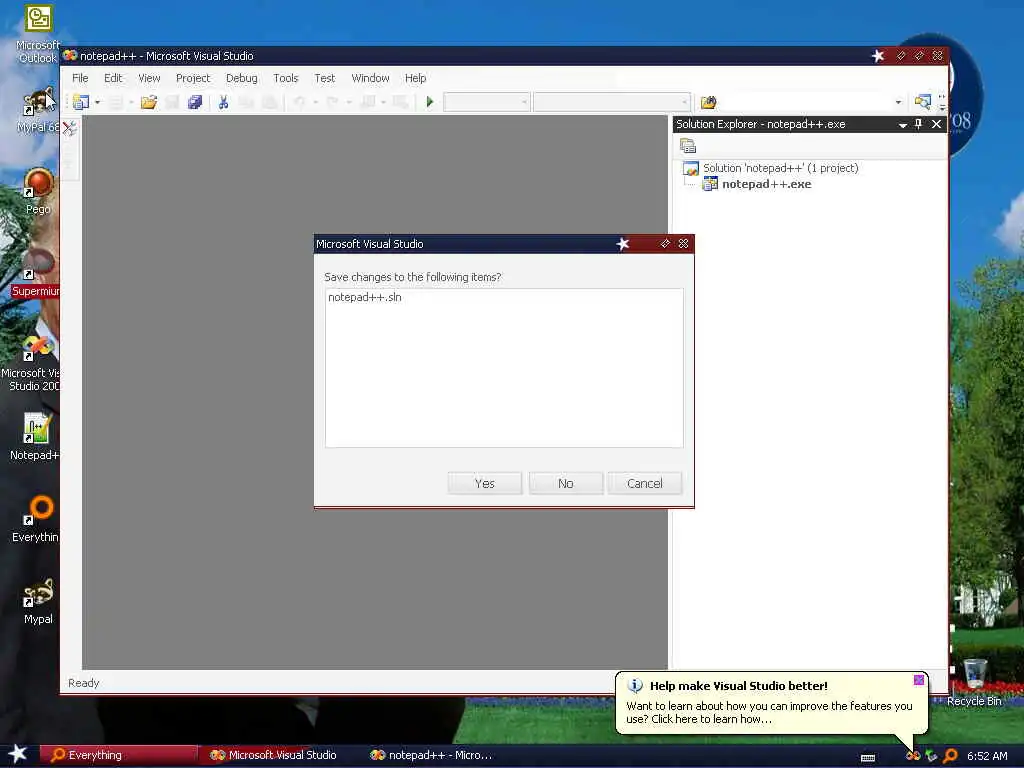Open the View menu
This screenshot has width=1024, height=768.
149,78
